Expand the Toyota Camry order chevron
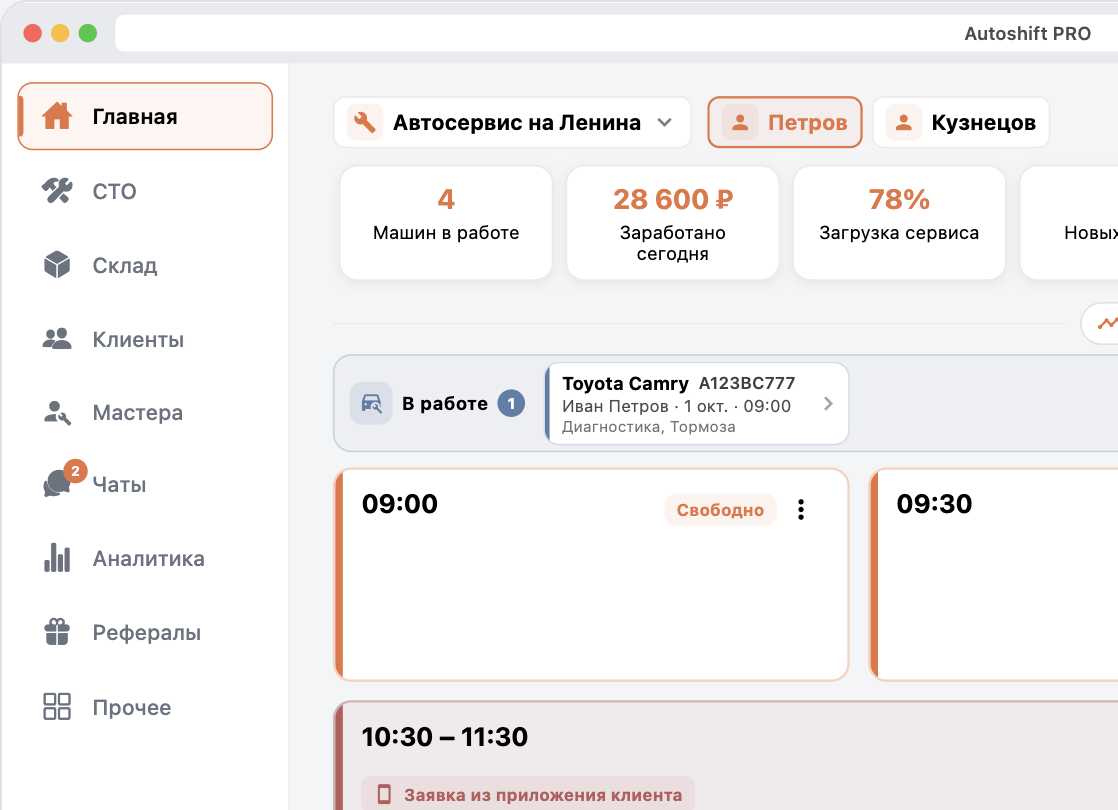Viewport: 1118px width, 810px height. (x=828, y=404)
